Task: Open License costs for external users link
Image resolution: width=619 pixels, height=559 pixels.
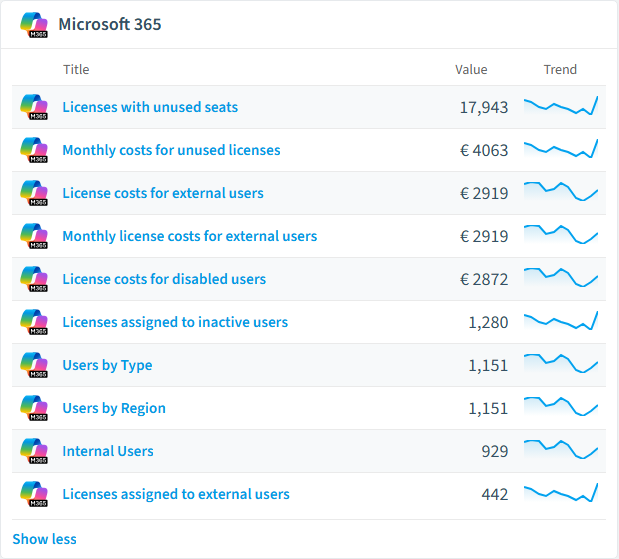Action: [163, 193]
